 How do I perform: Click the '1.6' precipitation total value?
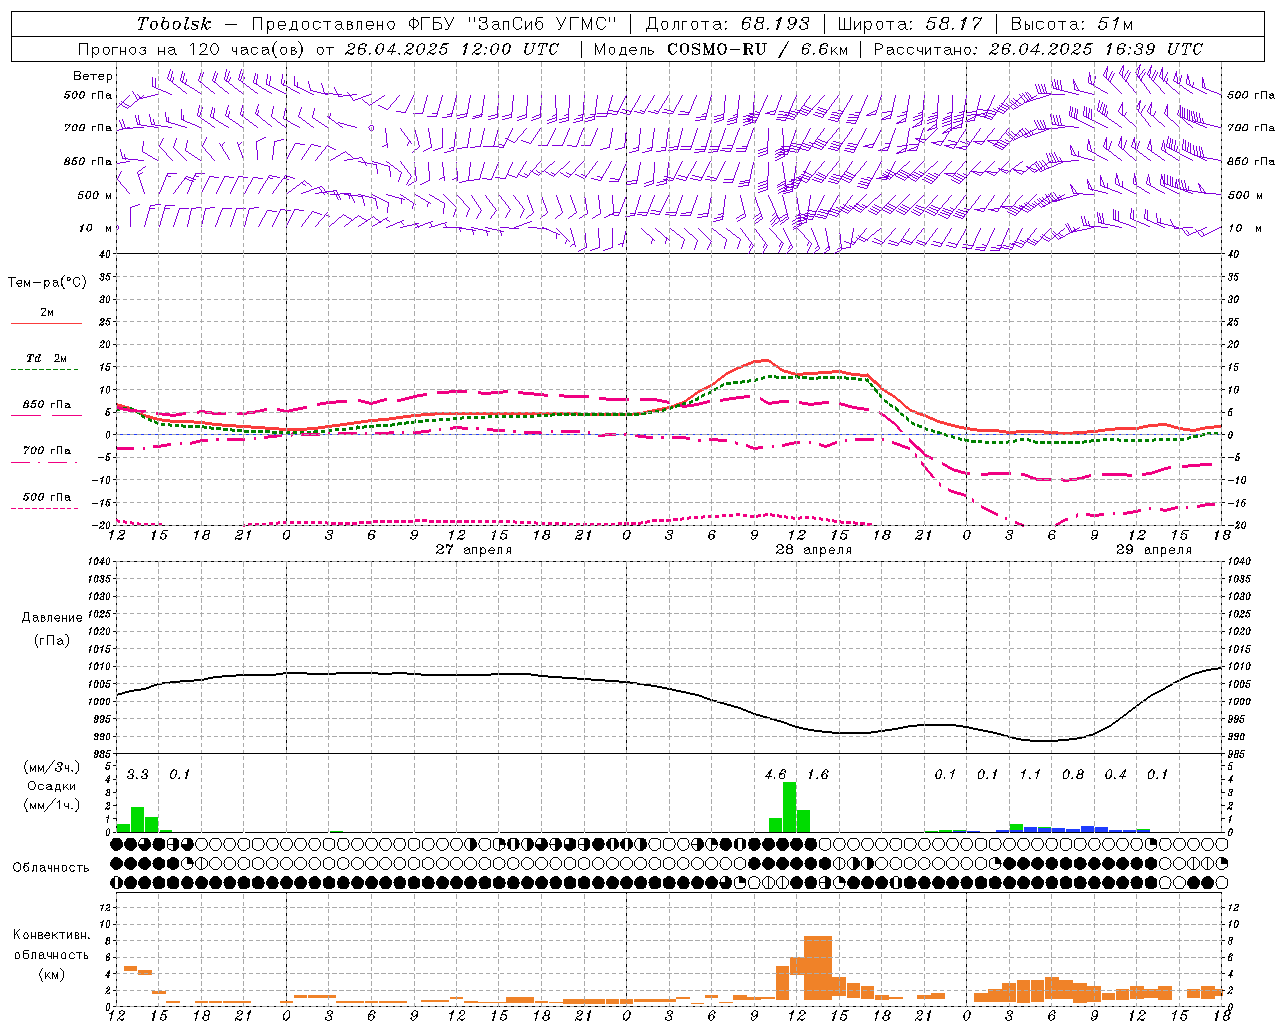point(818,775)
